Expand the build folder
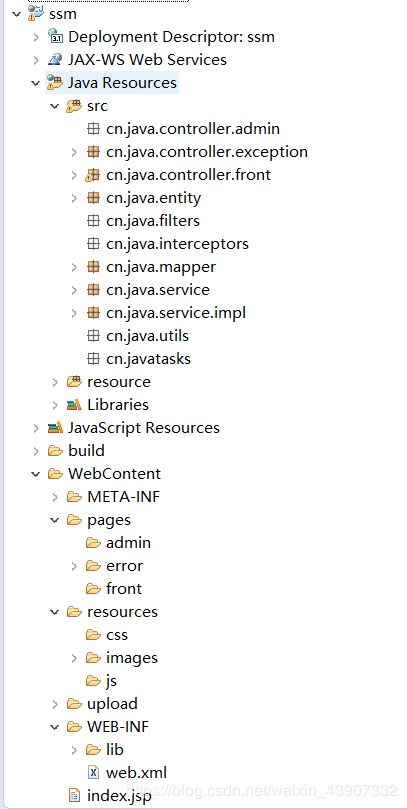 (x=36, y=451)
